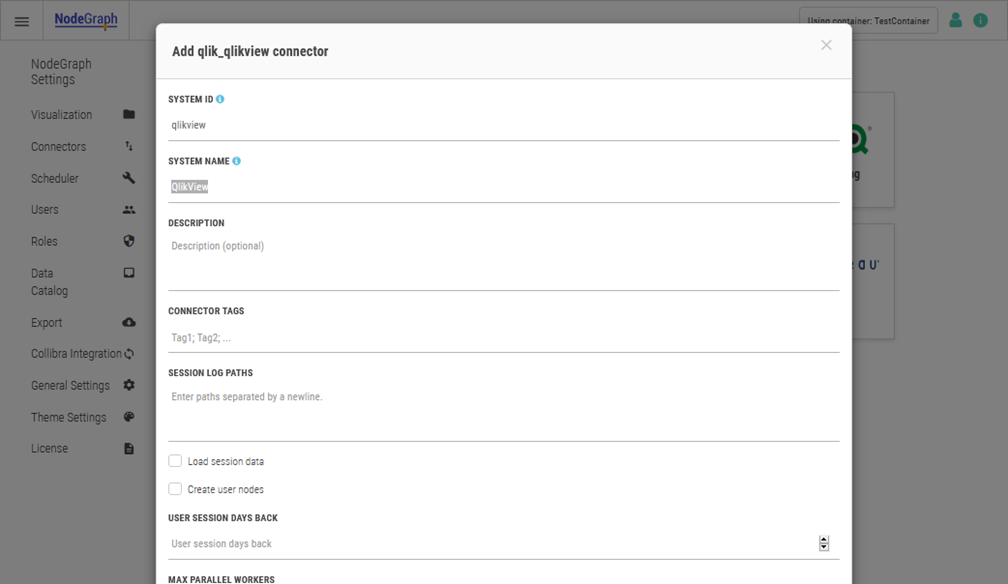This screenshot has width=1008, height=584.
Task: Open Roles in the sidebar
Action: [x=44, y=241]
